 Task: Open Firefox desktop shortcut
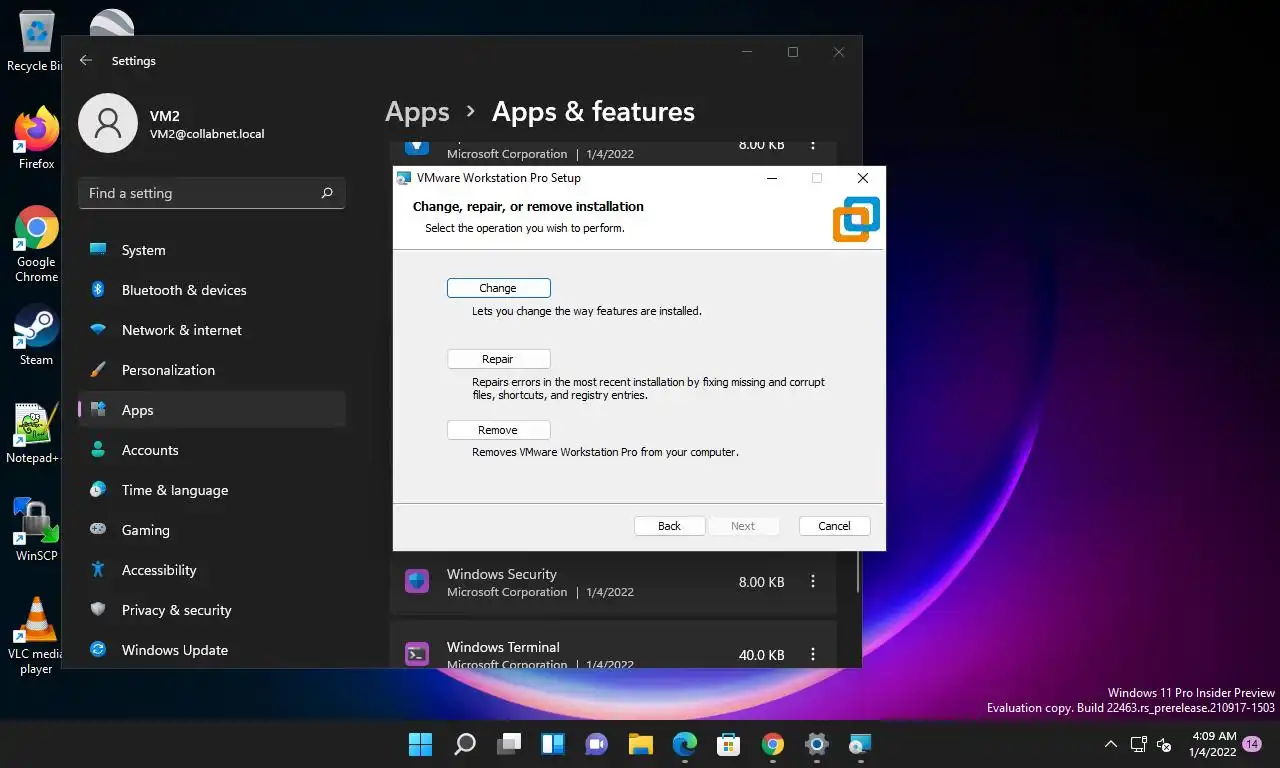[x=36, y=138]
